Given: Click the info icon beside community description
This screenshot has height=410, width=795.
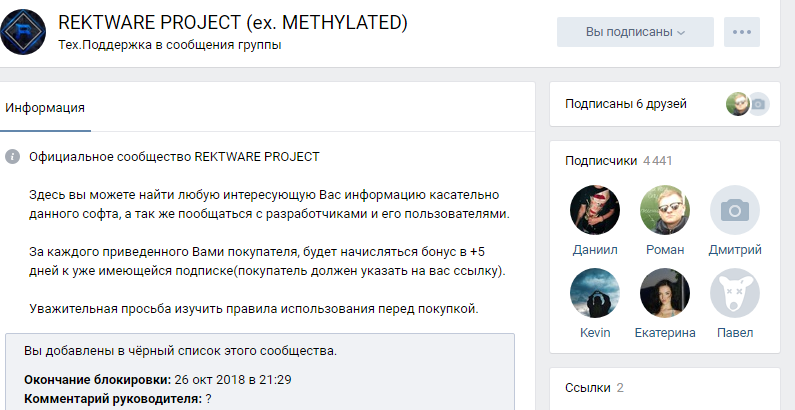Looking at the screenshot, I should tap(12, 157).
